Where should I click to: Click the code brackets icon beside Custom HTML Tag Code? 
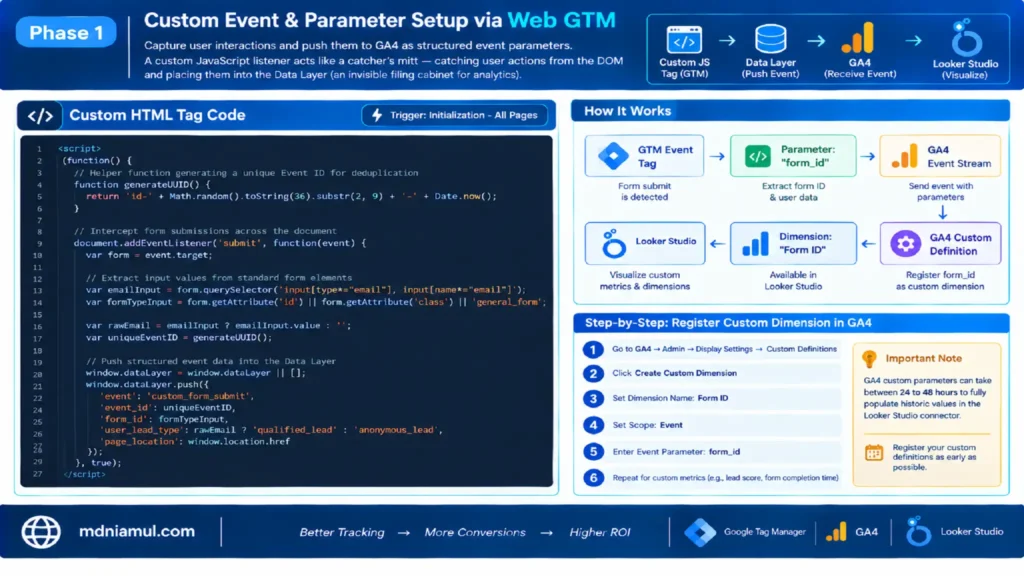pos(40,116)
